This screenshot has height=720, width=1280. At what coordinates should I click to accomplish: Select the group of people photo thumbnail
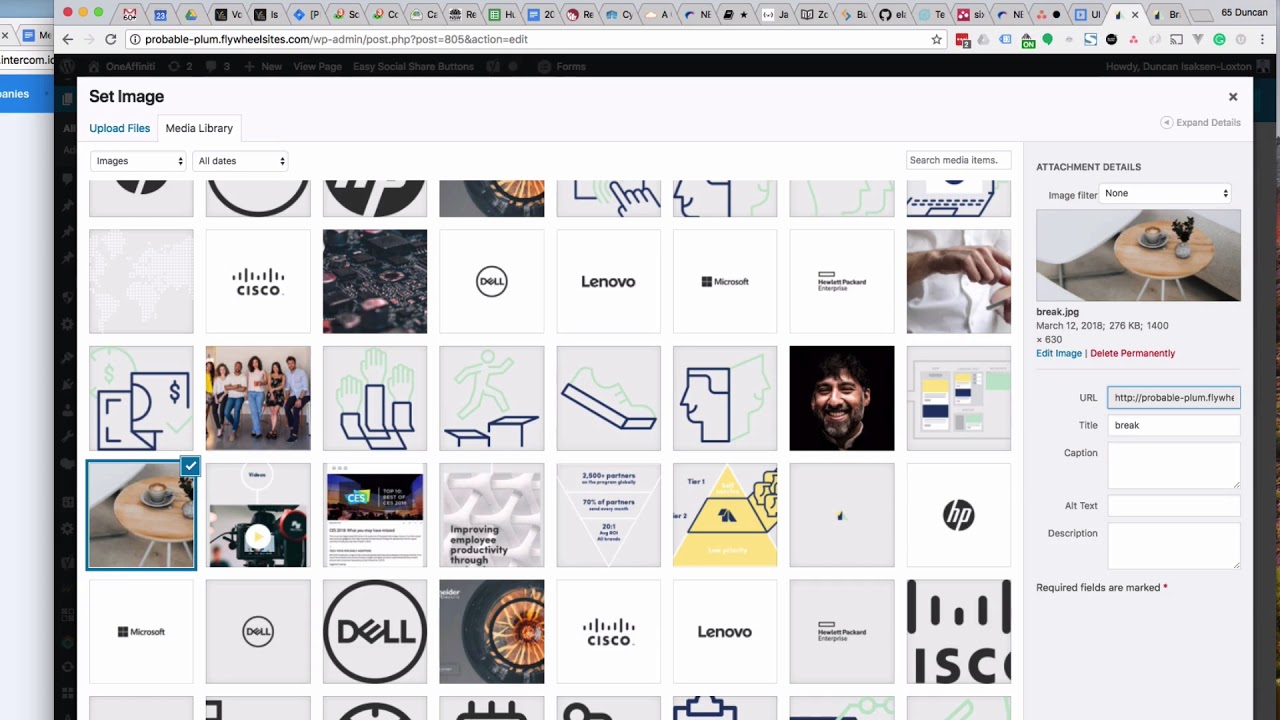pyautogui.click(x=258, y=398)
